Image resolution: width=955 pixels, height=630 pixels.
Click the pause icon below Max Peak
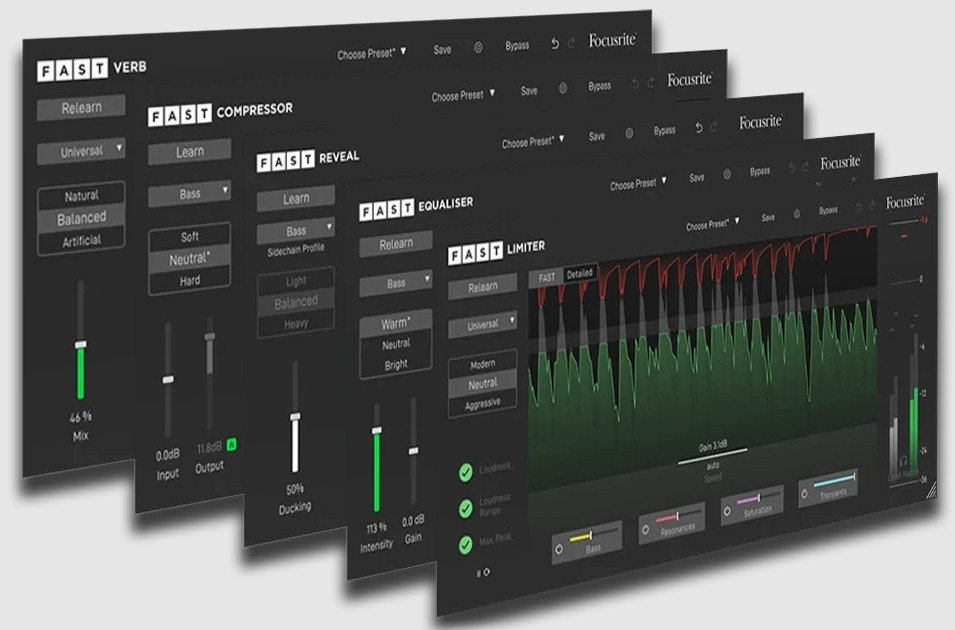coord(479,573)
